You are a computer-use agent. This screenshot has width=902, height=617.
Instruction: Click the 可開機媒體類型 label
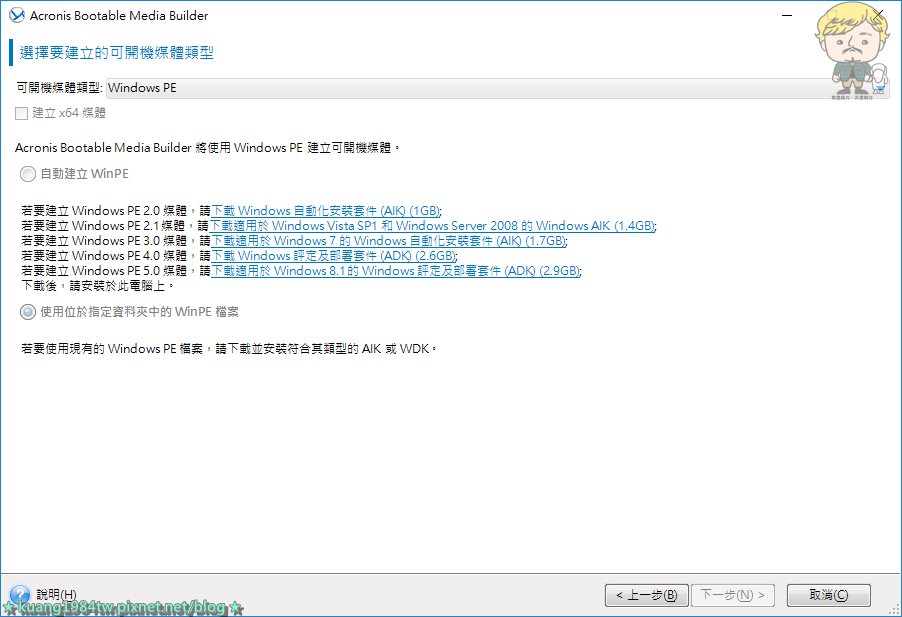59,88
